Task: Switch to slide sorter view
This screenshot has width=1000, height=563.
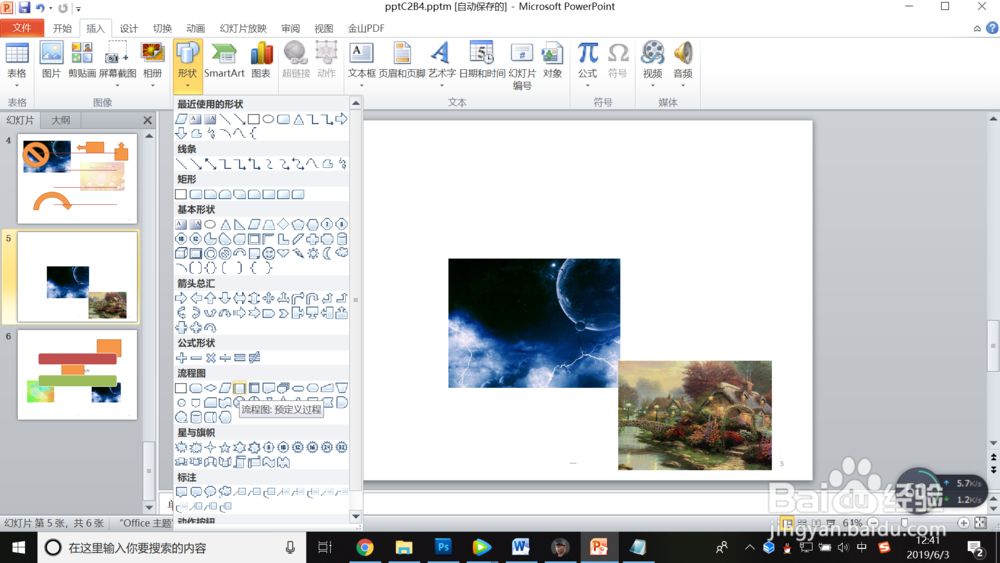Action: pos(802,523)
